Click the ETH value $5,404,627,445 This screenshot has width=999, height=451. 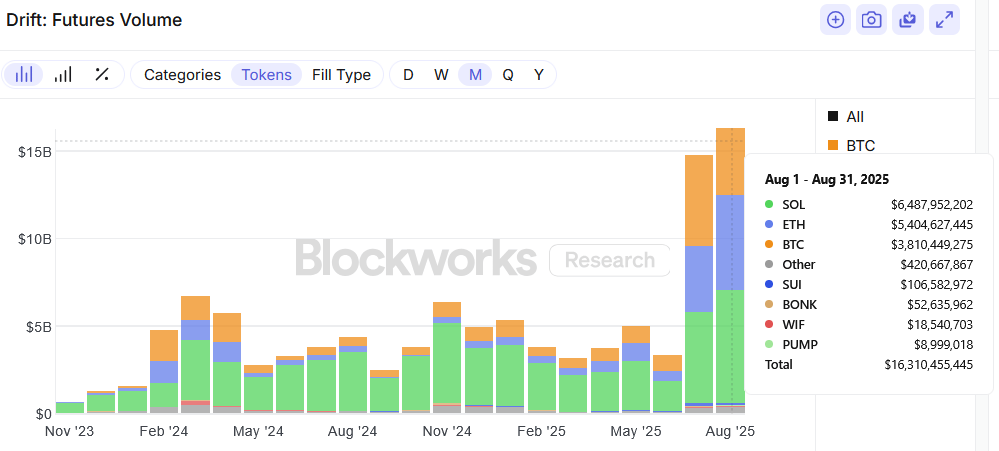tap(932, 225)
